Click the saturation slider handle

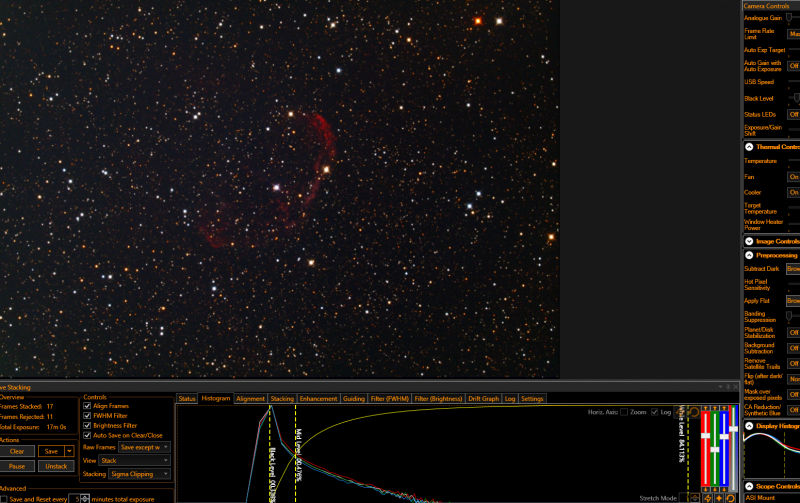tap(733, 429)
